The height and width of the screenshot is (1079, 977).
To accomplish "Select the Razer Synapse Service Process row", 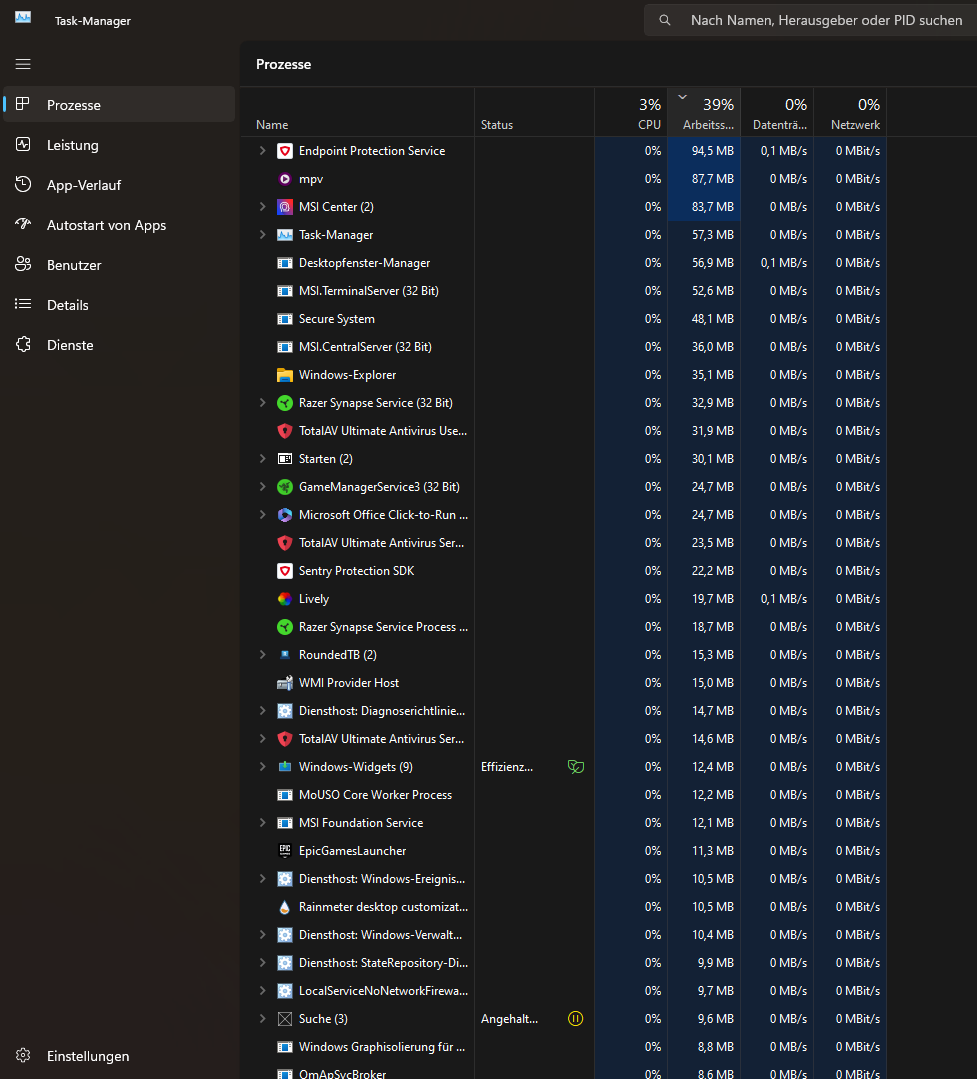I will click(x=563, y=627).
